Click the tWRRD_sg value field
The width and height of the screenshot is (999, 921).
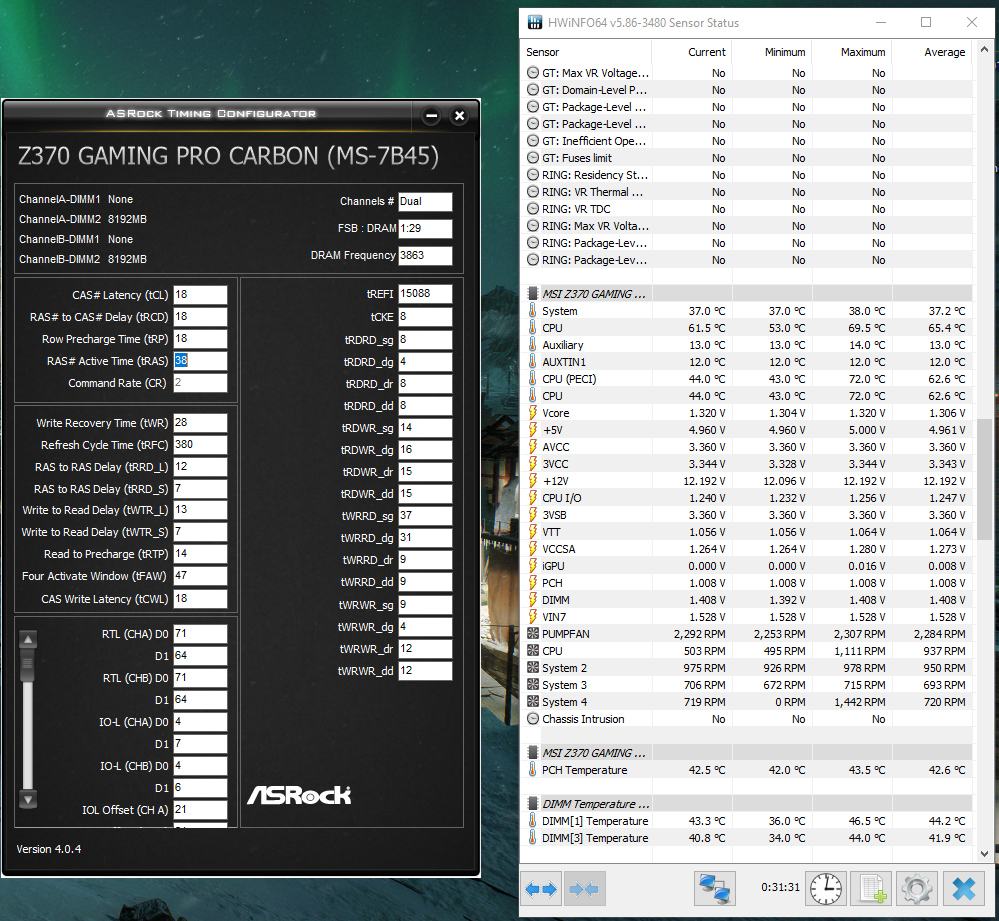coord(426,515)
